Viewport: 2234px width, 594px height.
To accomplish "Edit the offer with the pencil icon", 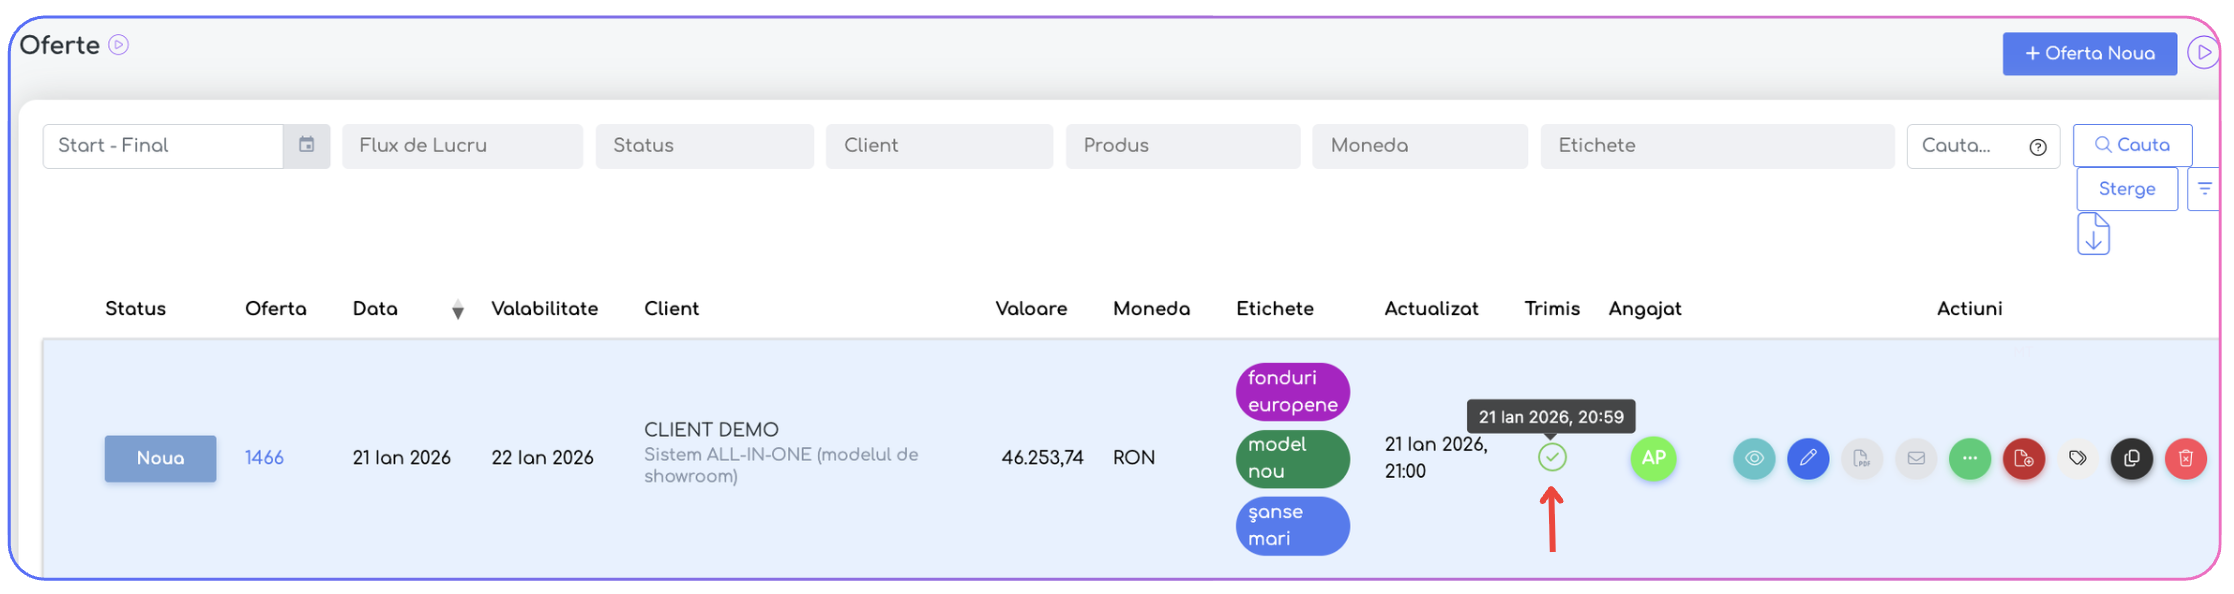I will 1808,458.
